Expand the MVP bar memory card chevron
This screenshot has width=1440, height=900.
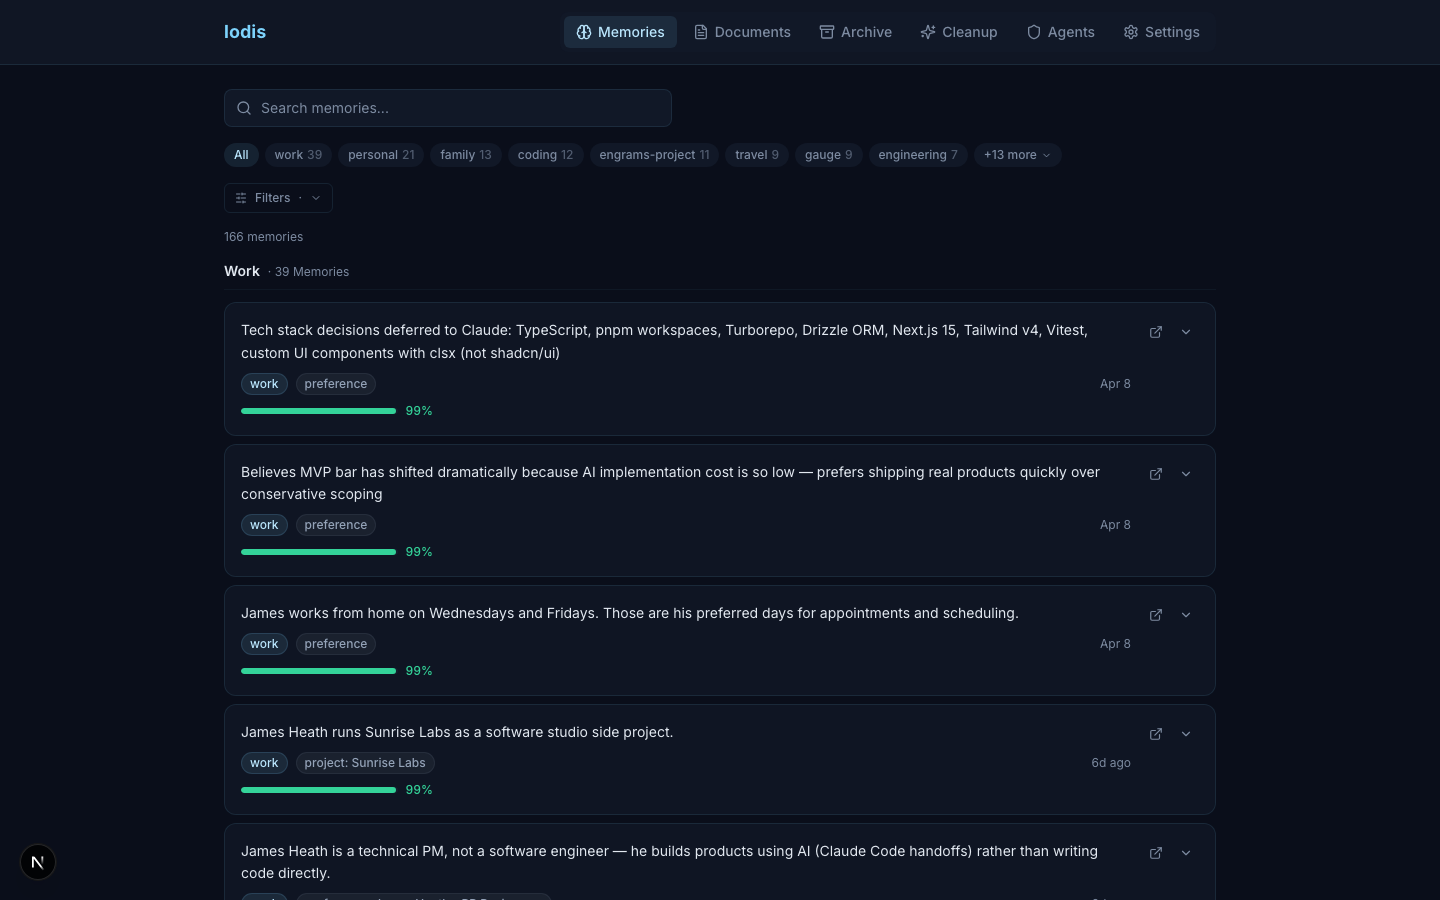pos(1186,473)
